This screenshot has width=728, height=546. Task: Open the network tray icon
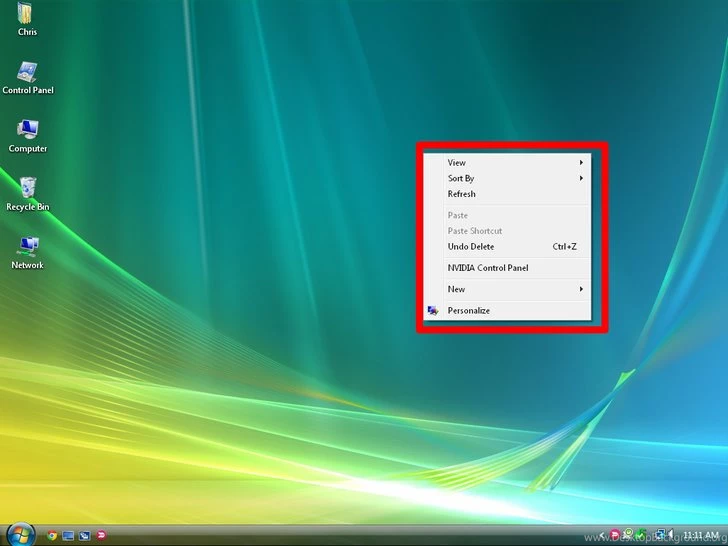(x=659, y=534)
